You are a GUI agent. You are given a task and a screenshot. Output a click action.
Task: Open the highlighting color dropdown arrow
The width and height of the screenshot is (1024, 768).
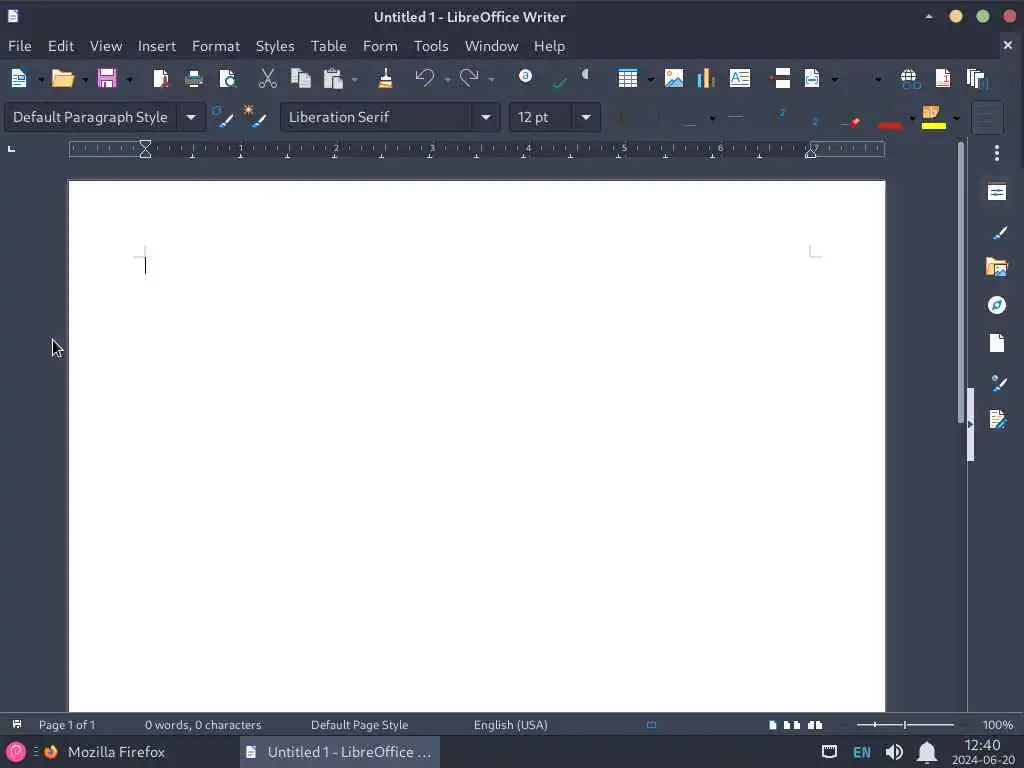[956, 118]
